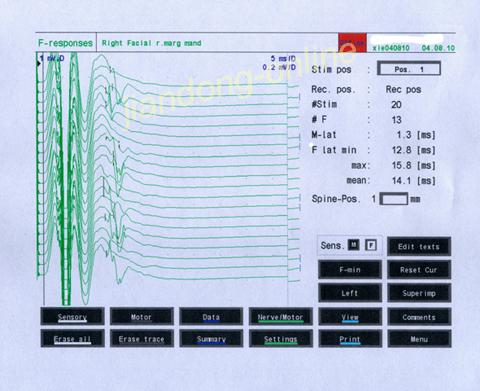Viewport: 480px width, 391px height.
Task: Reset cursors with Reset Cur
Action: 419,269
